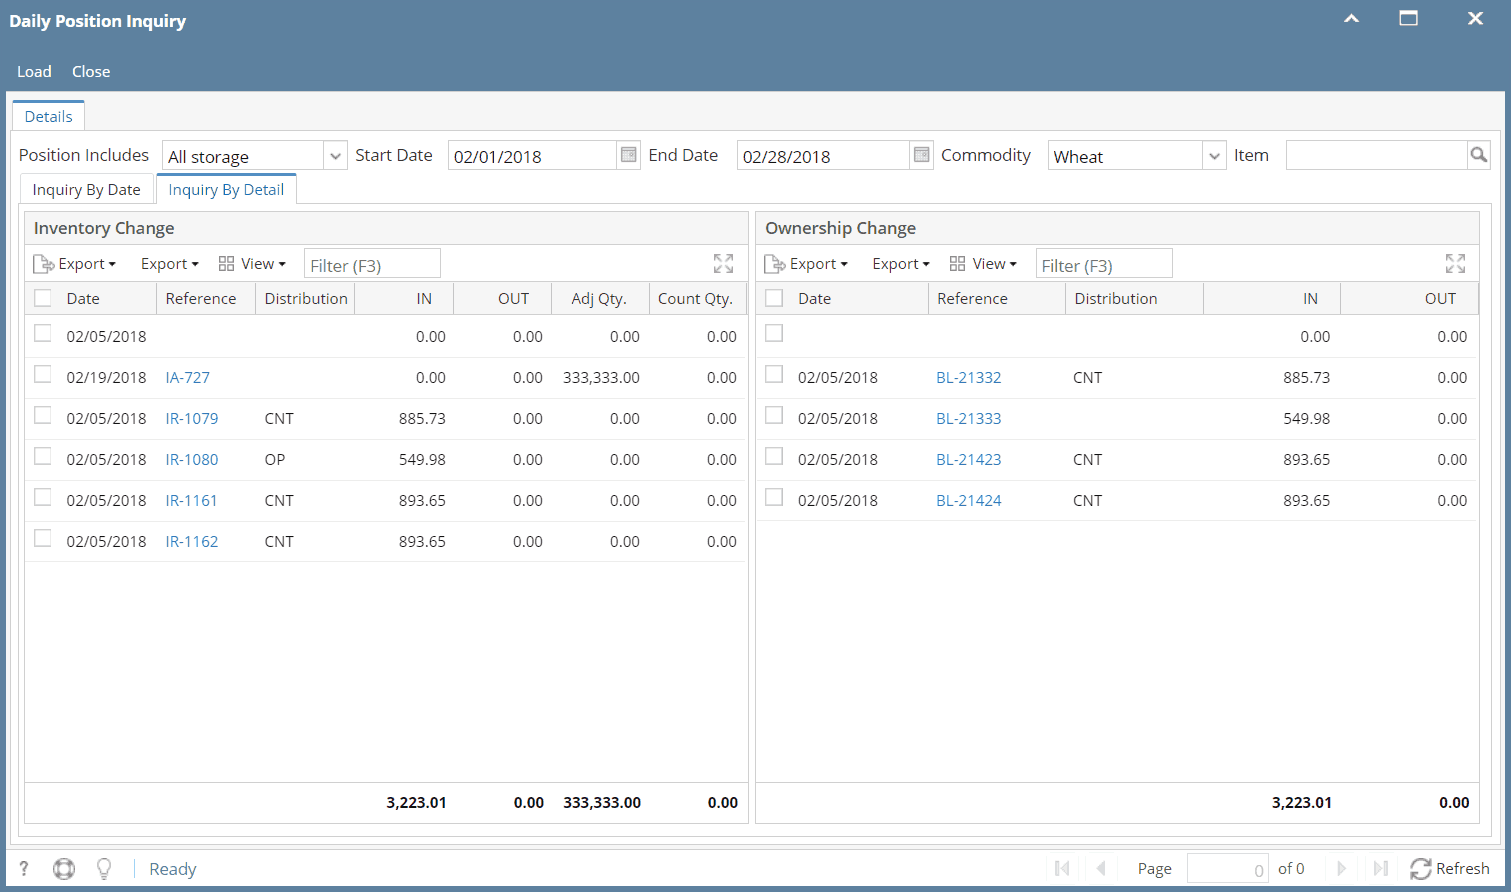Click the help question mark icon
The height and width of the screenshot is (892, 1511).
(x=24, y=869)
